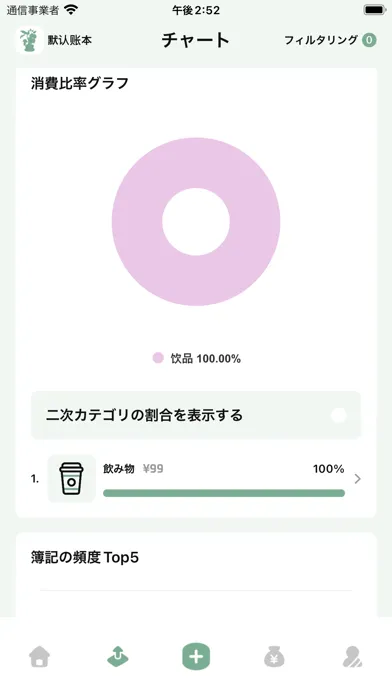Screen dimensions: 392x696
Task: Open the フィルタリング filter option
Action: tap(321, 40)
